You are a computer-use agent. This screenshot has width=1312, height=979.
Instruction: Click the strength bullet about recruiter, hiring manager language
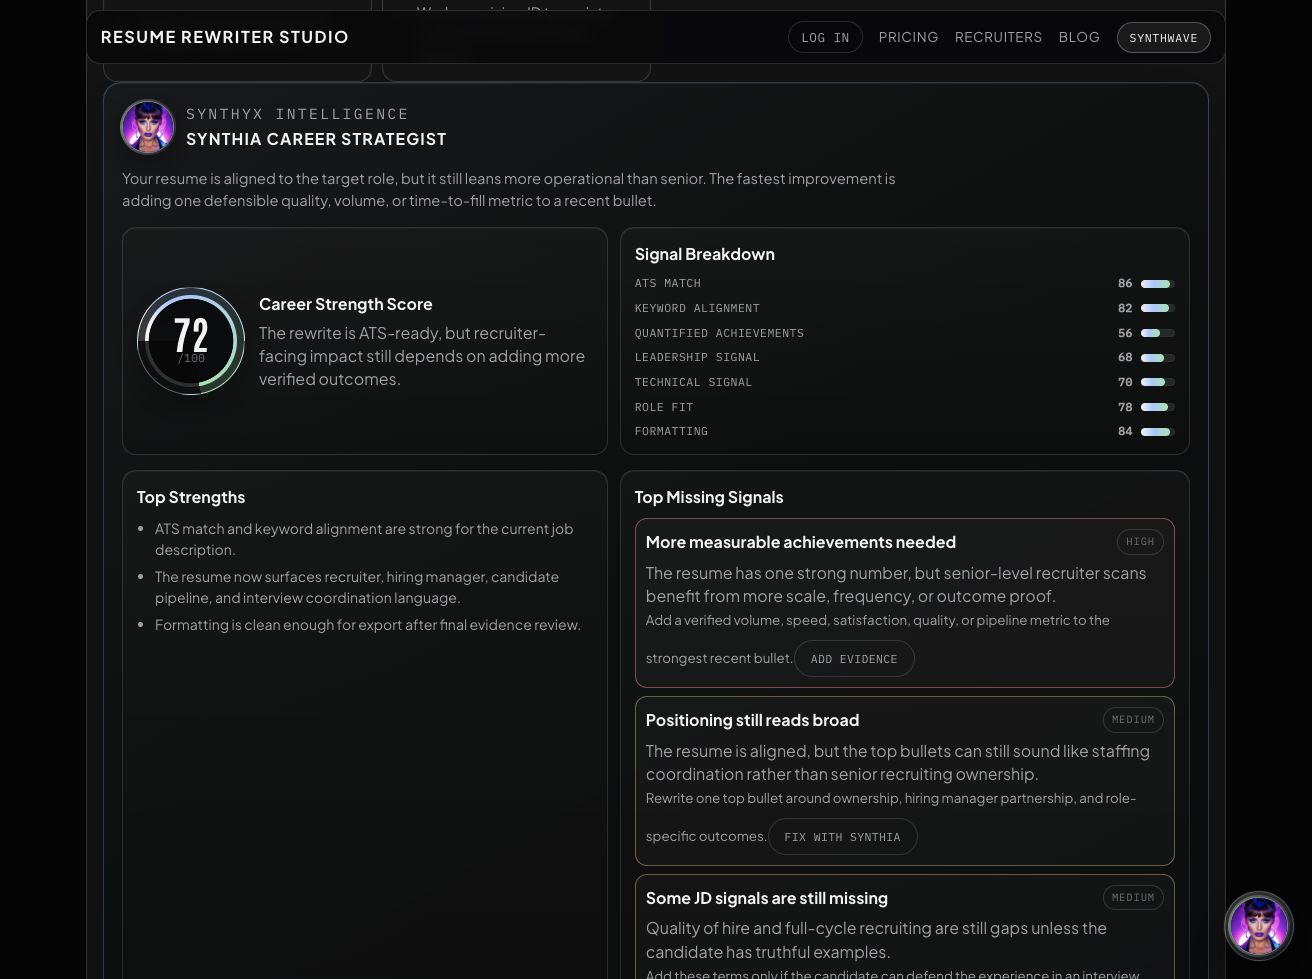357,587
